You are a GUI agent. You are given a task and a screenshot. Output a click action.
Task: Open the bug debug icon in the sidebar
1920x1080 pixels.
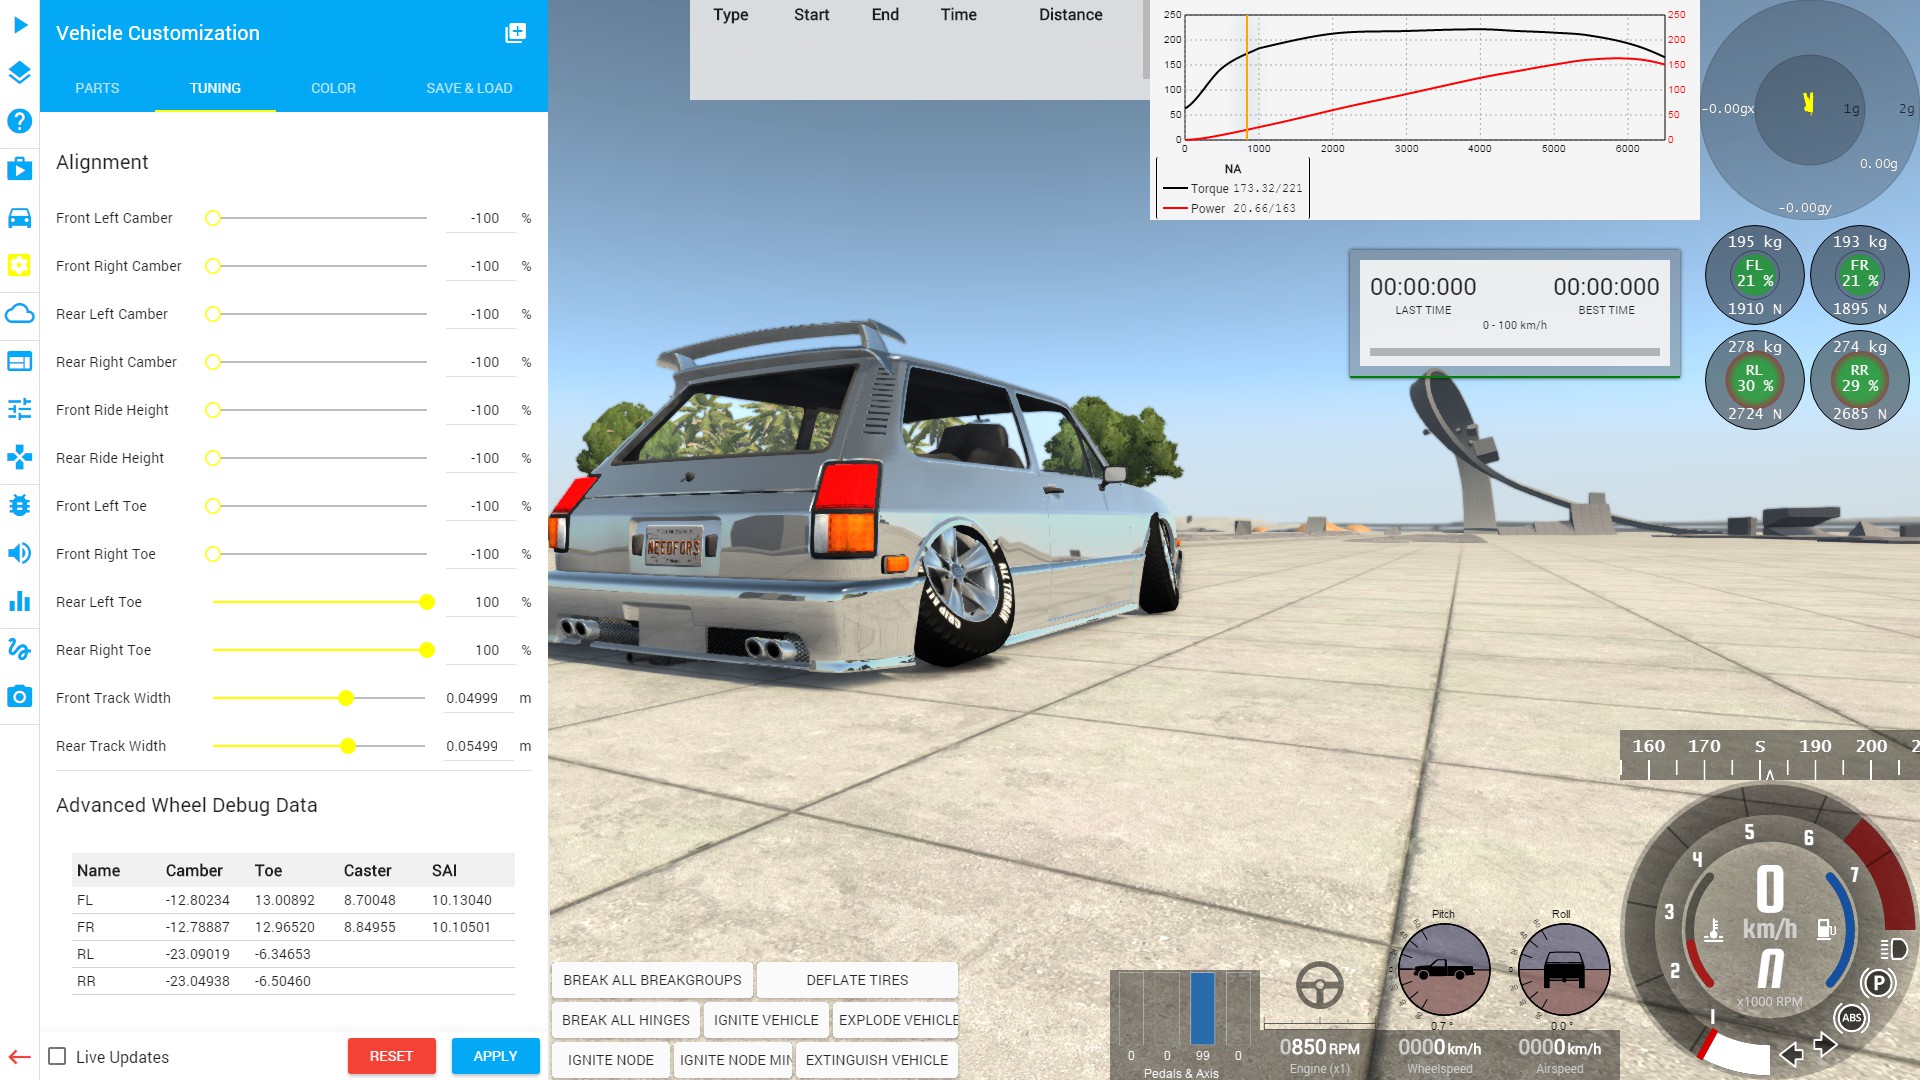(x=20, y=505)
